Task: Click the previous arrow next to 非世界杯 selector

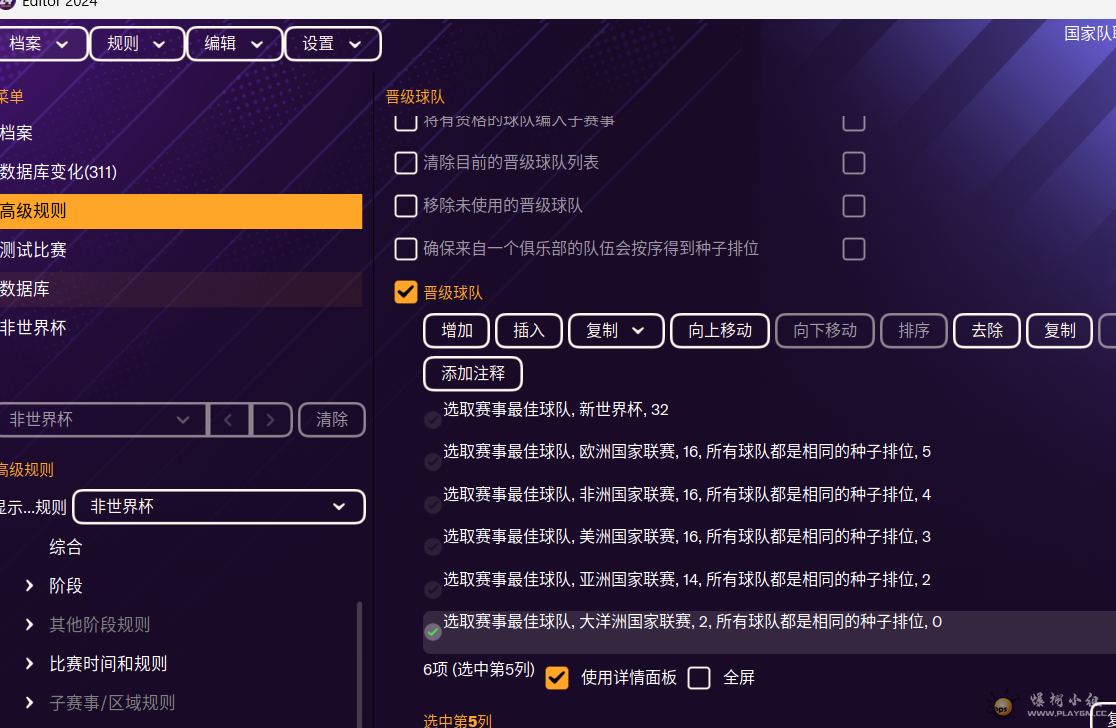Action: pos(229,420)
